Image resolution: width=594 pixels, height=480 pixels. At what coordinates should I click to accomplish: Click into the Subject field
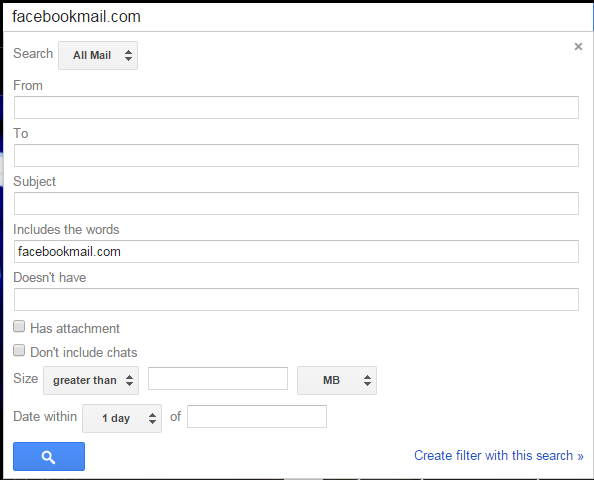[x=296, y=203]
